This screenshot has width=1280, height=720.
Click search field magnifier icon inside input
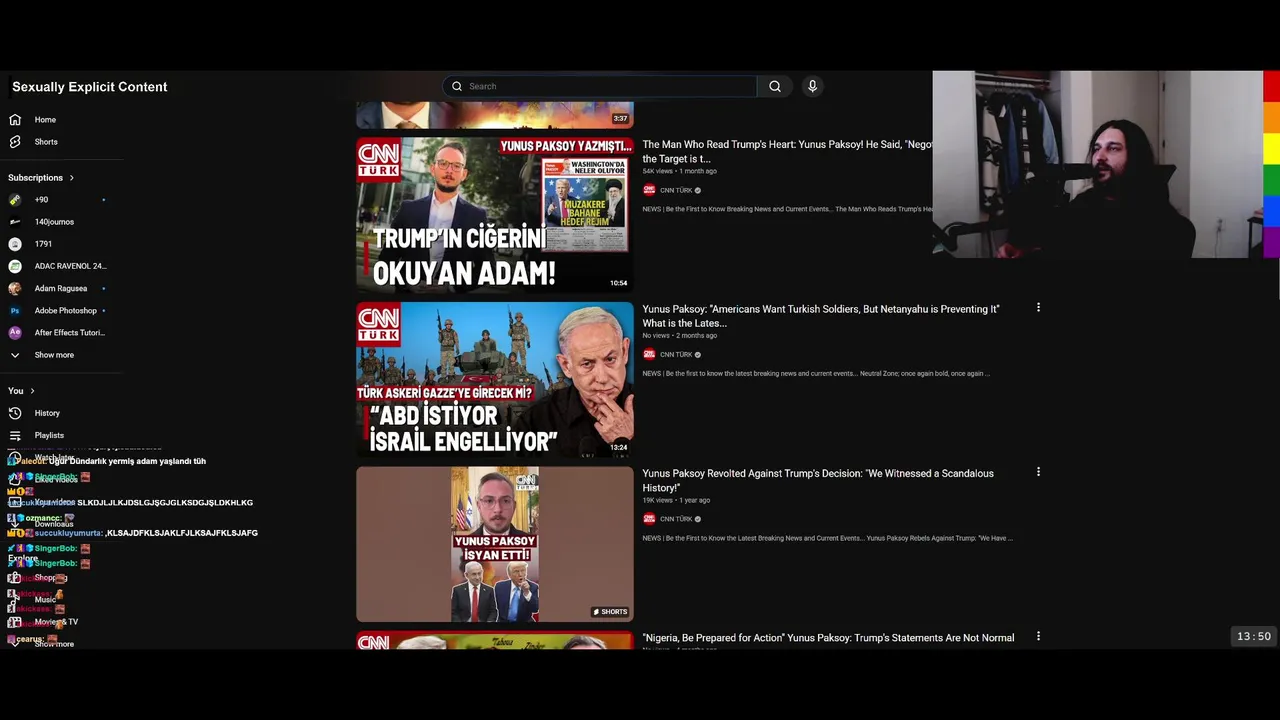(x=457, y=86)
